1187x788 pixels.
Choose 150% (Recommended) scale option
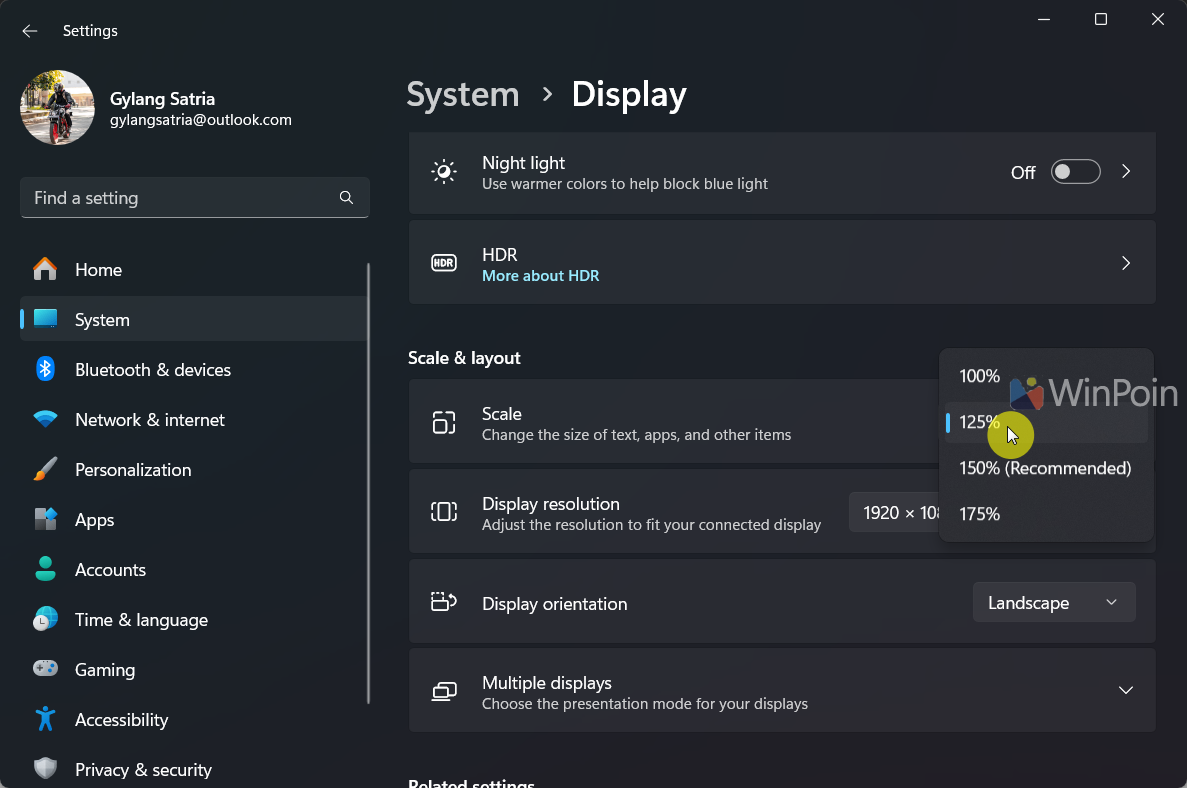tap(1044, 469)
